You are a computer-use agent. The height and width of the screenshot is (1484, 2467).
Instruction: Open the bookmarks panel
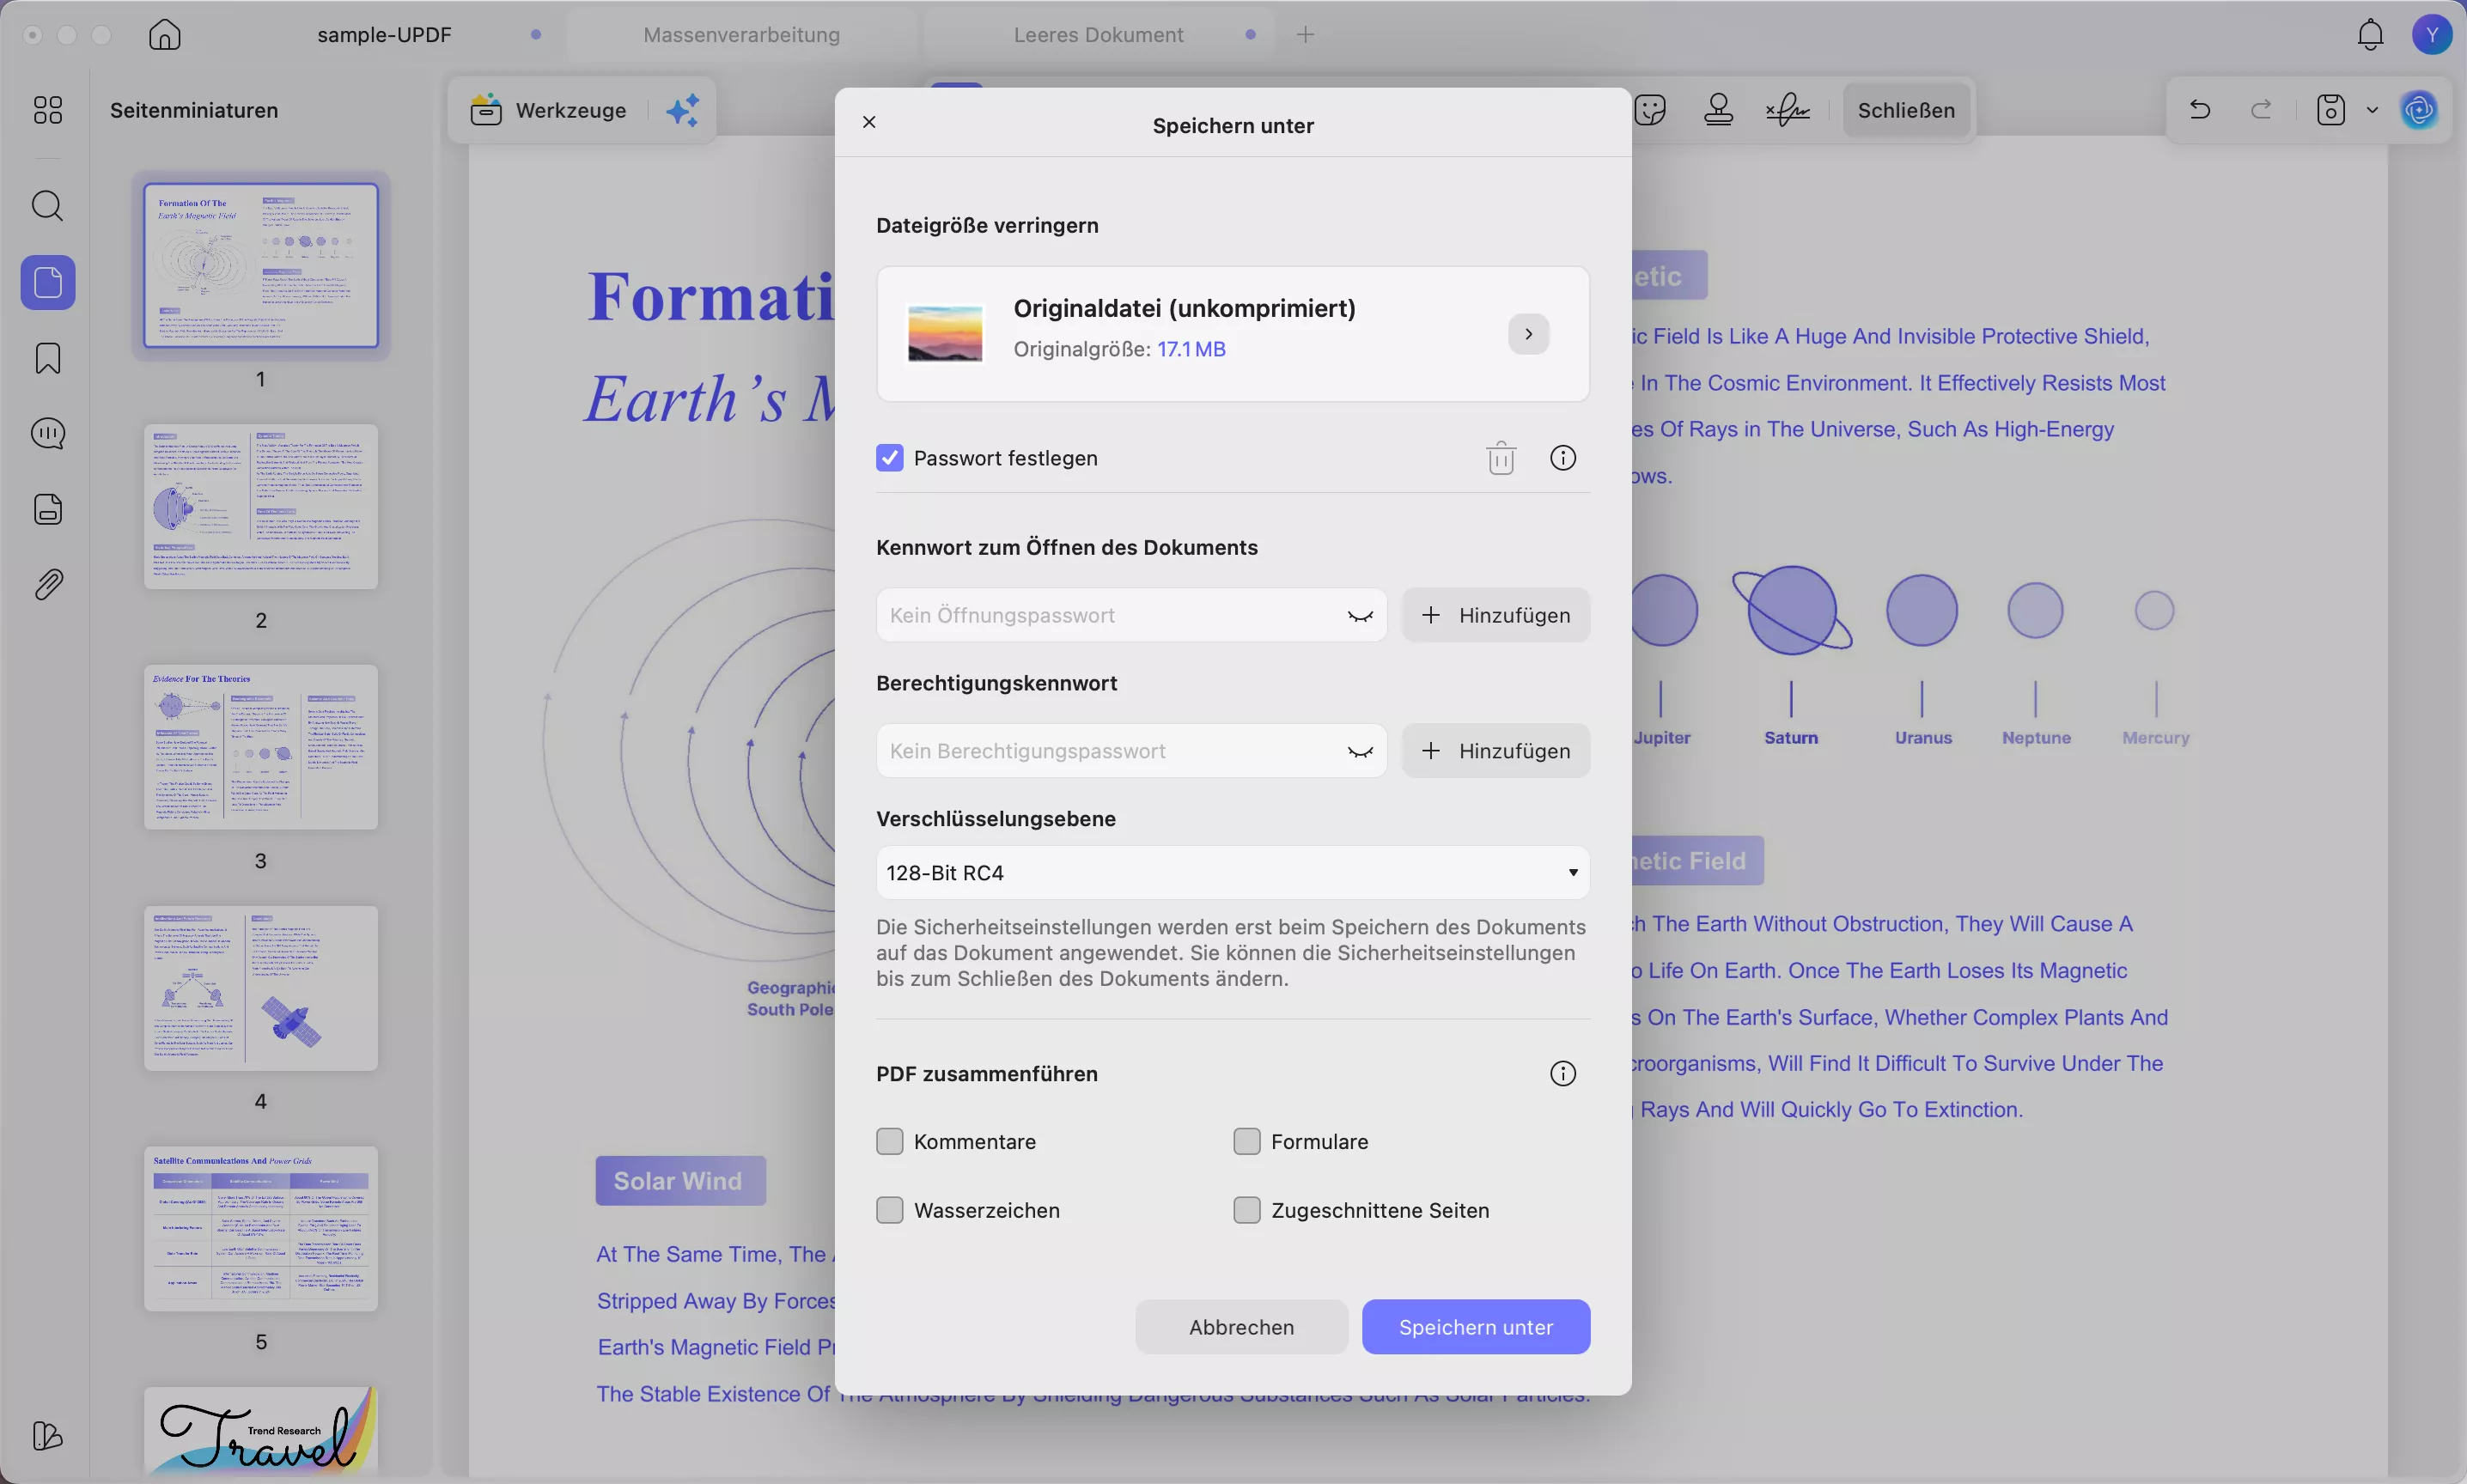[47, 358]
